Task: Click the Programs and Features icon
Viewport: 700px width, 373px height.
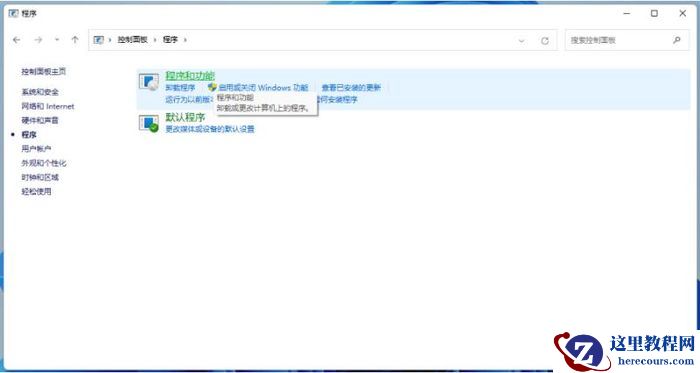Action: pyautogui.click(x=149, y=83)
